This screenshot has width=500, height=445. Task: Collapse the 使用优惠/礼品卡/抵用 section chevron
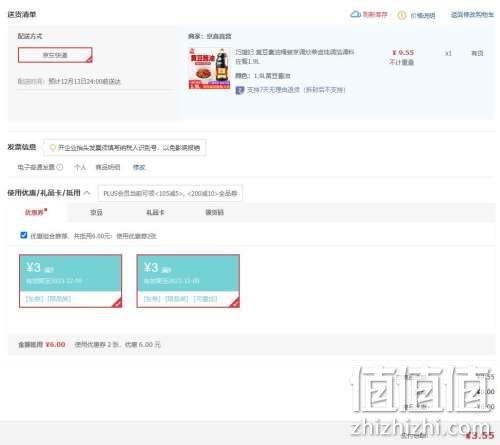point(87,193)
